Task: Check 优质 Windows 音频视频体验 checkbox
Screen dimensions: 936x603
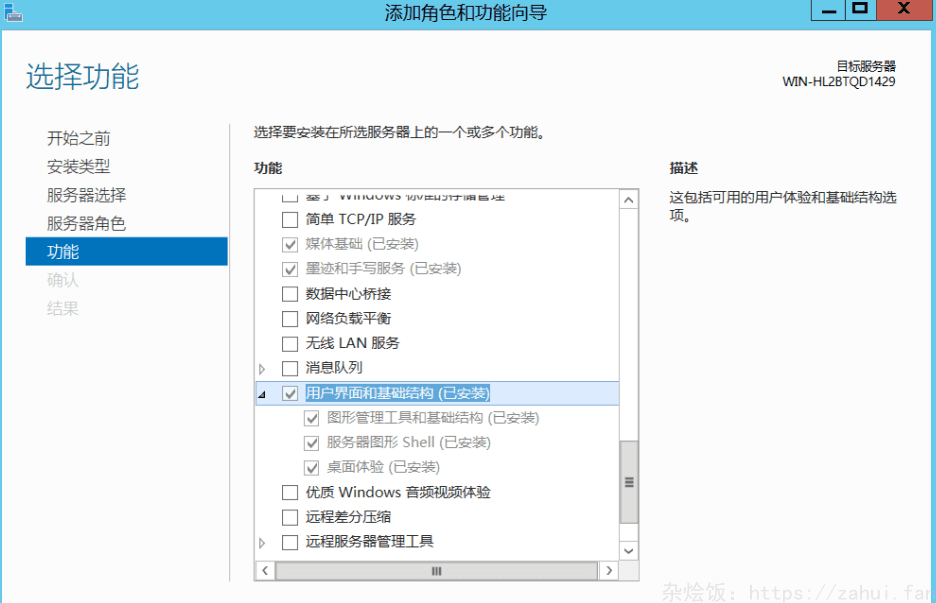Action: tap(290, 493)
